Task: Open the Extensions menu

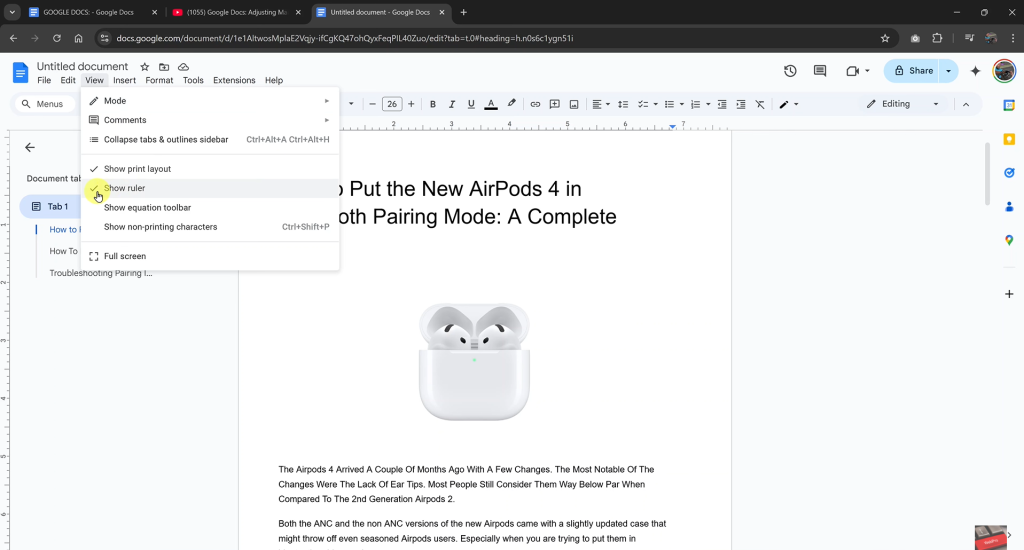Action: point(234,80)
